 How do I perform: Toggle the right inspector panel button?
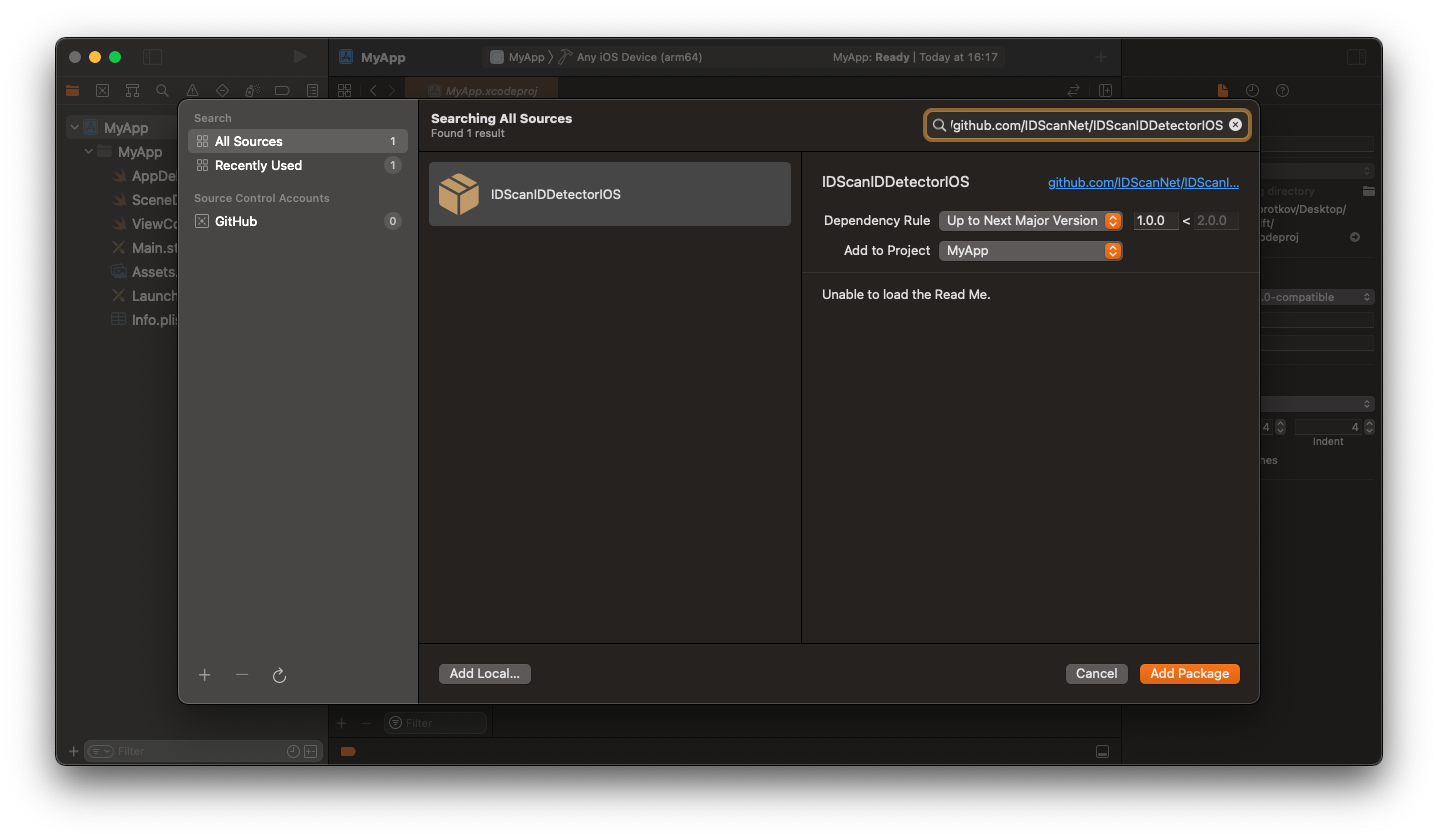1356,57
